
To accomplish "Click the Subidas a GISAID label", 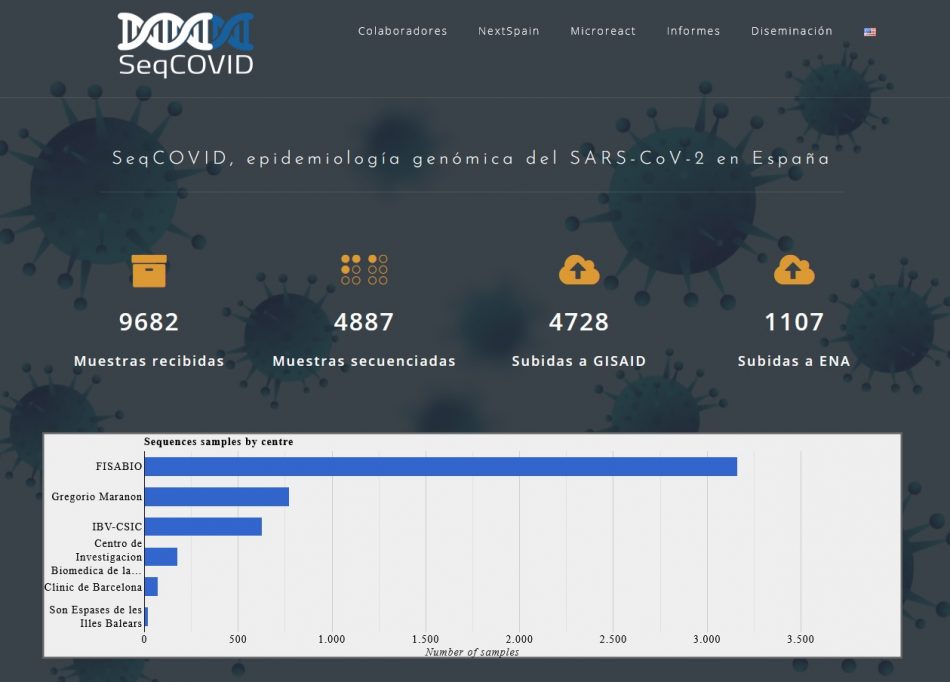I will click(579, 361).
